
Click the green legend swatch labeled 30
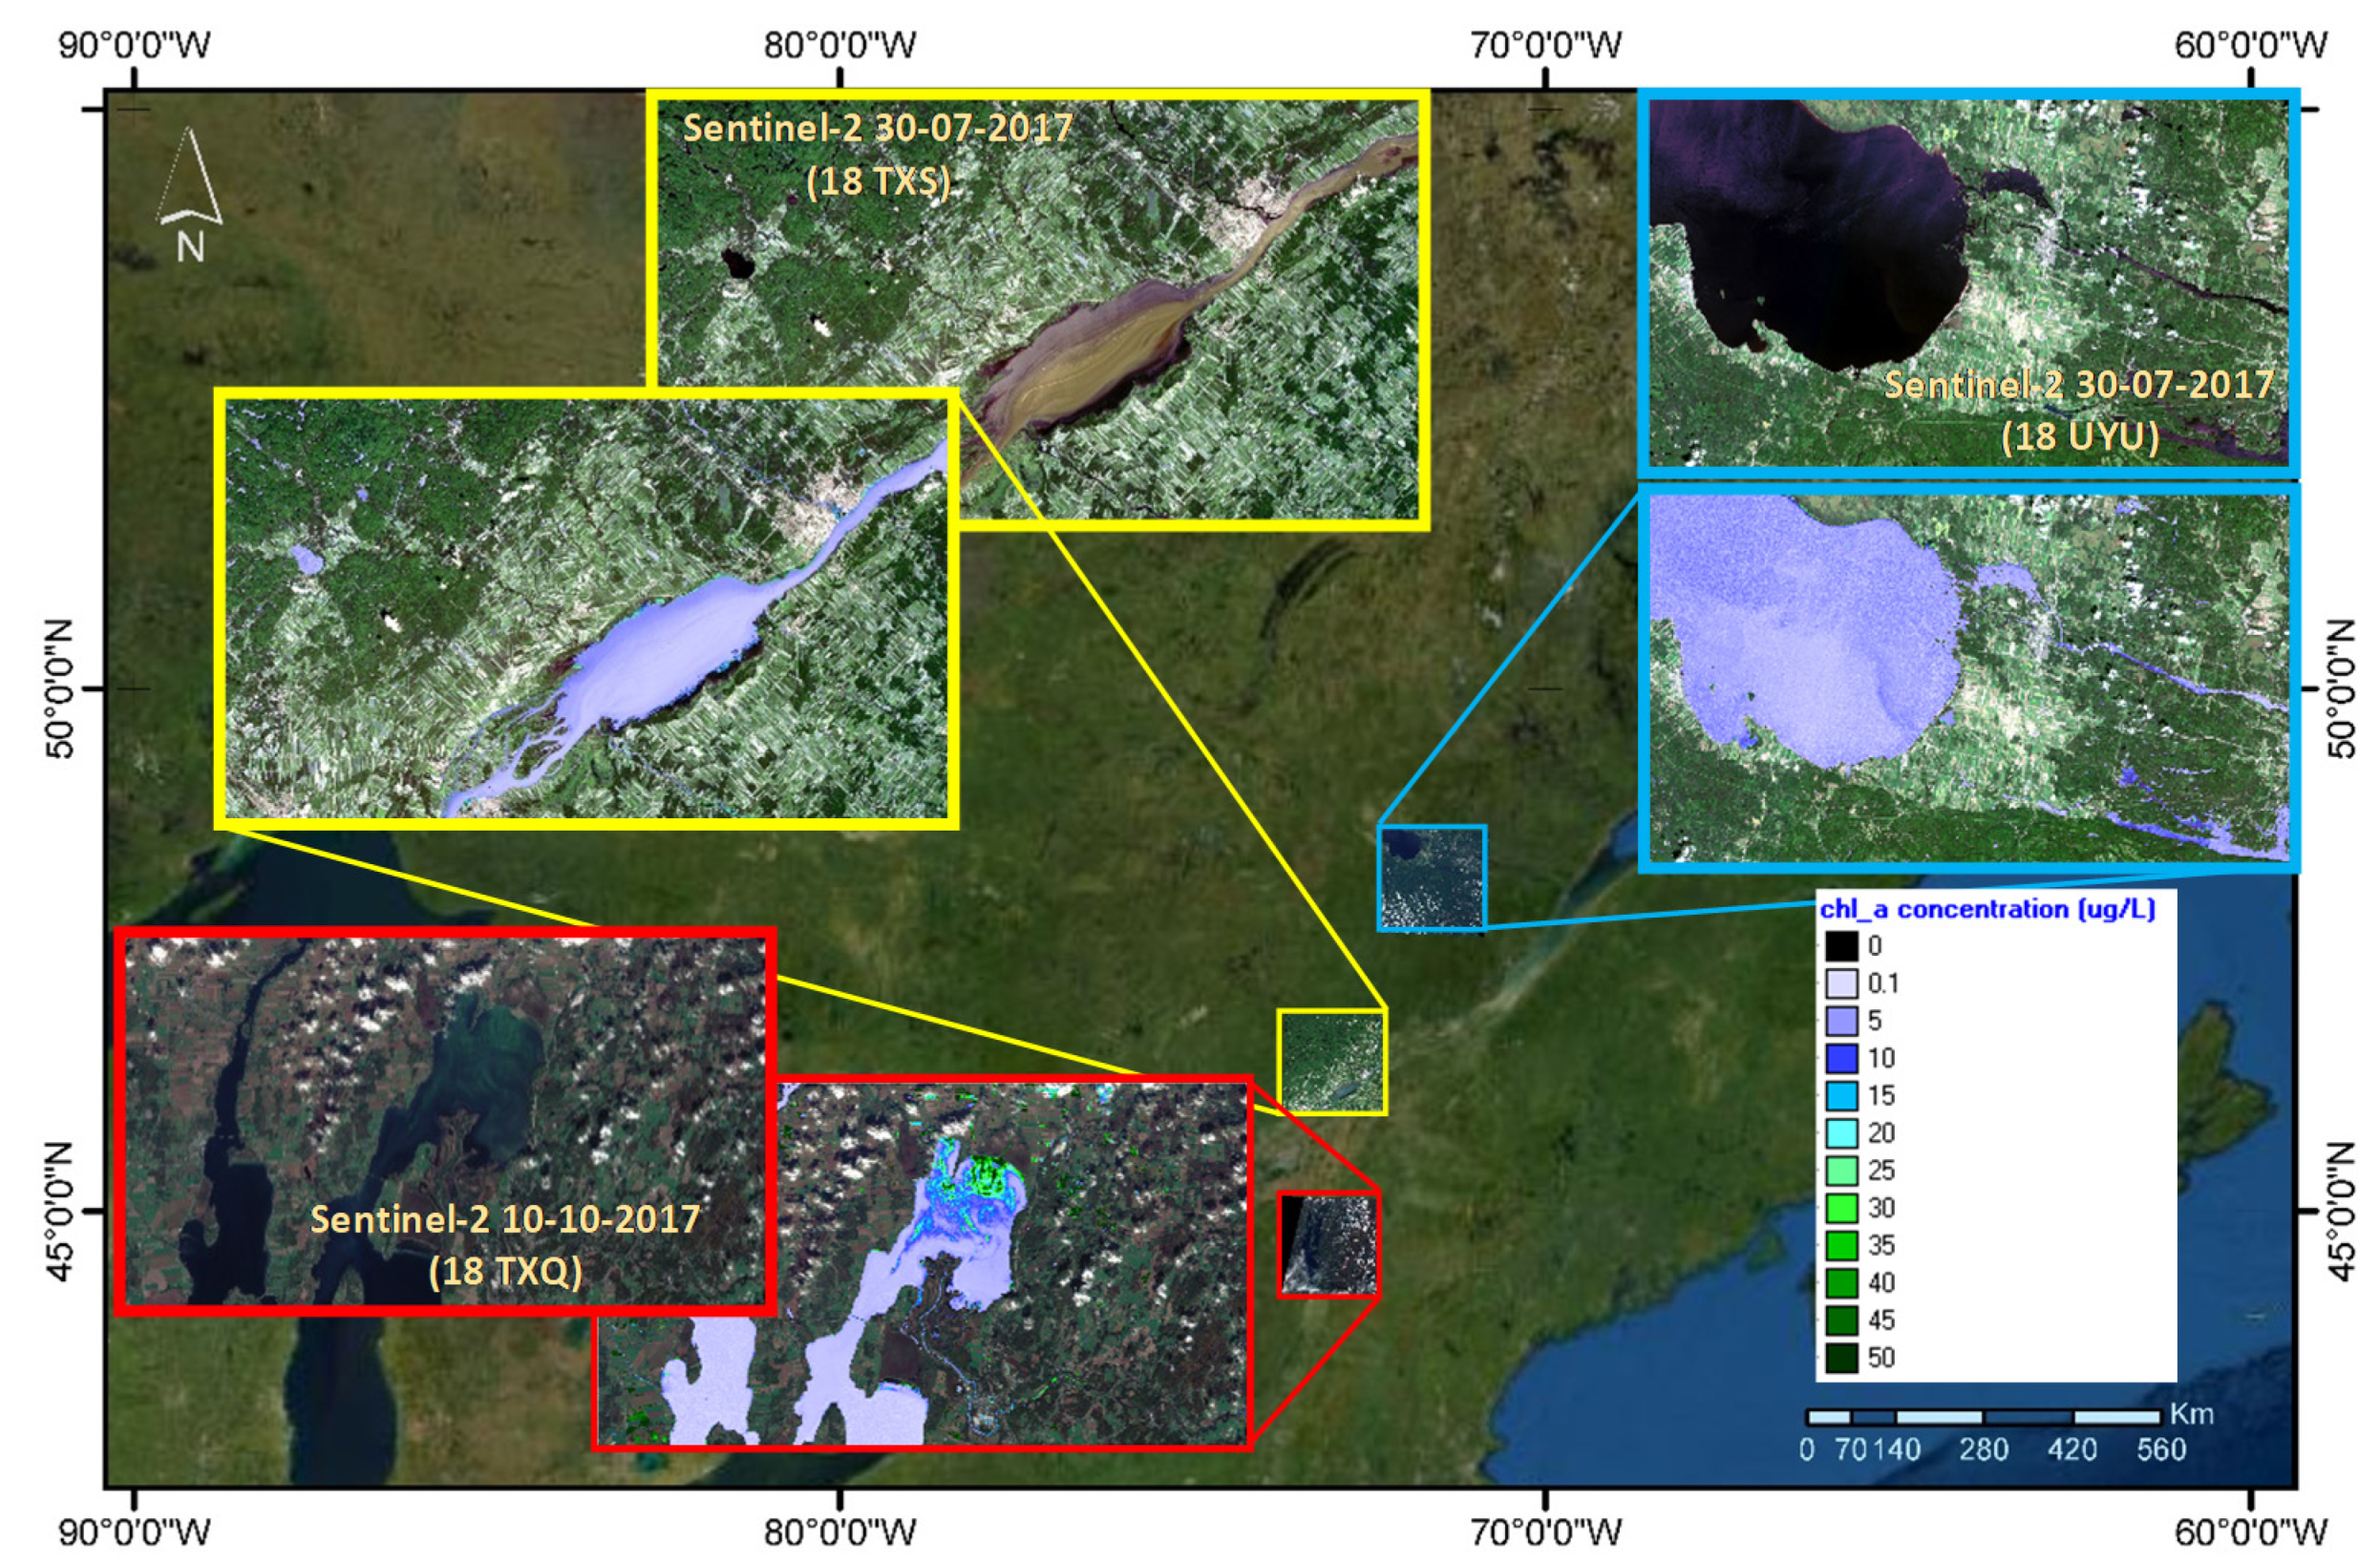(1842, 1208)
